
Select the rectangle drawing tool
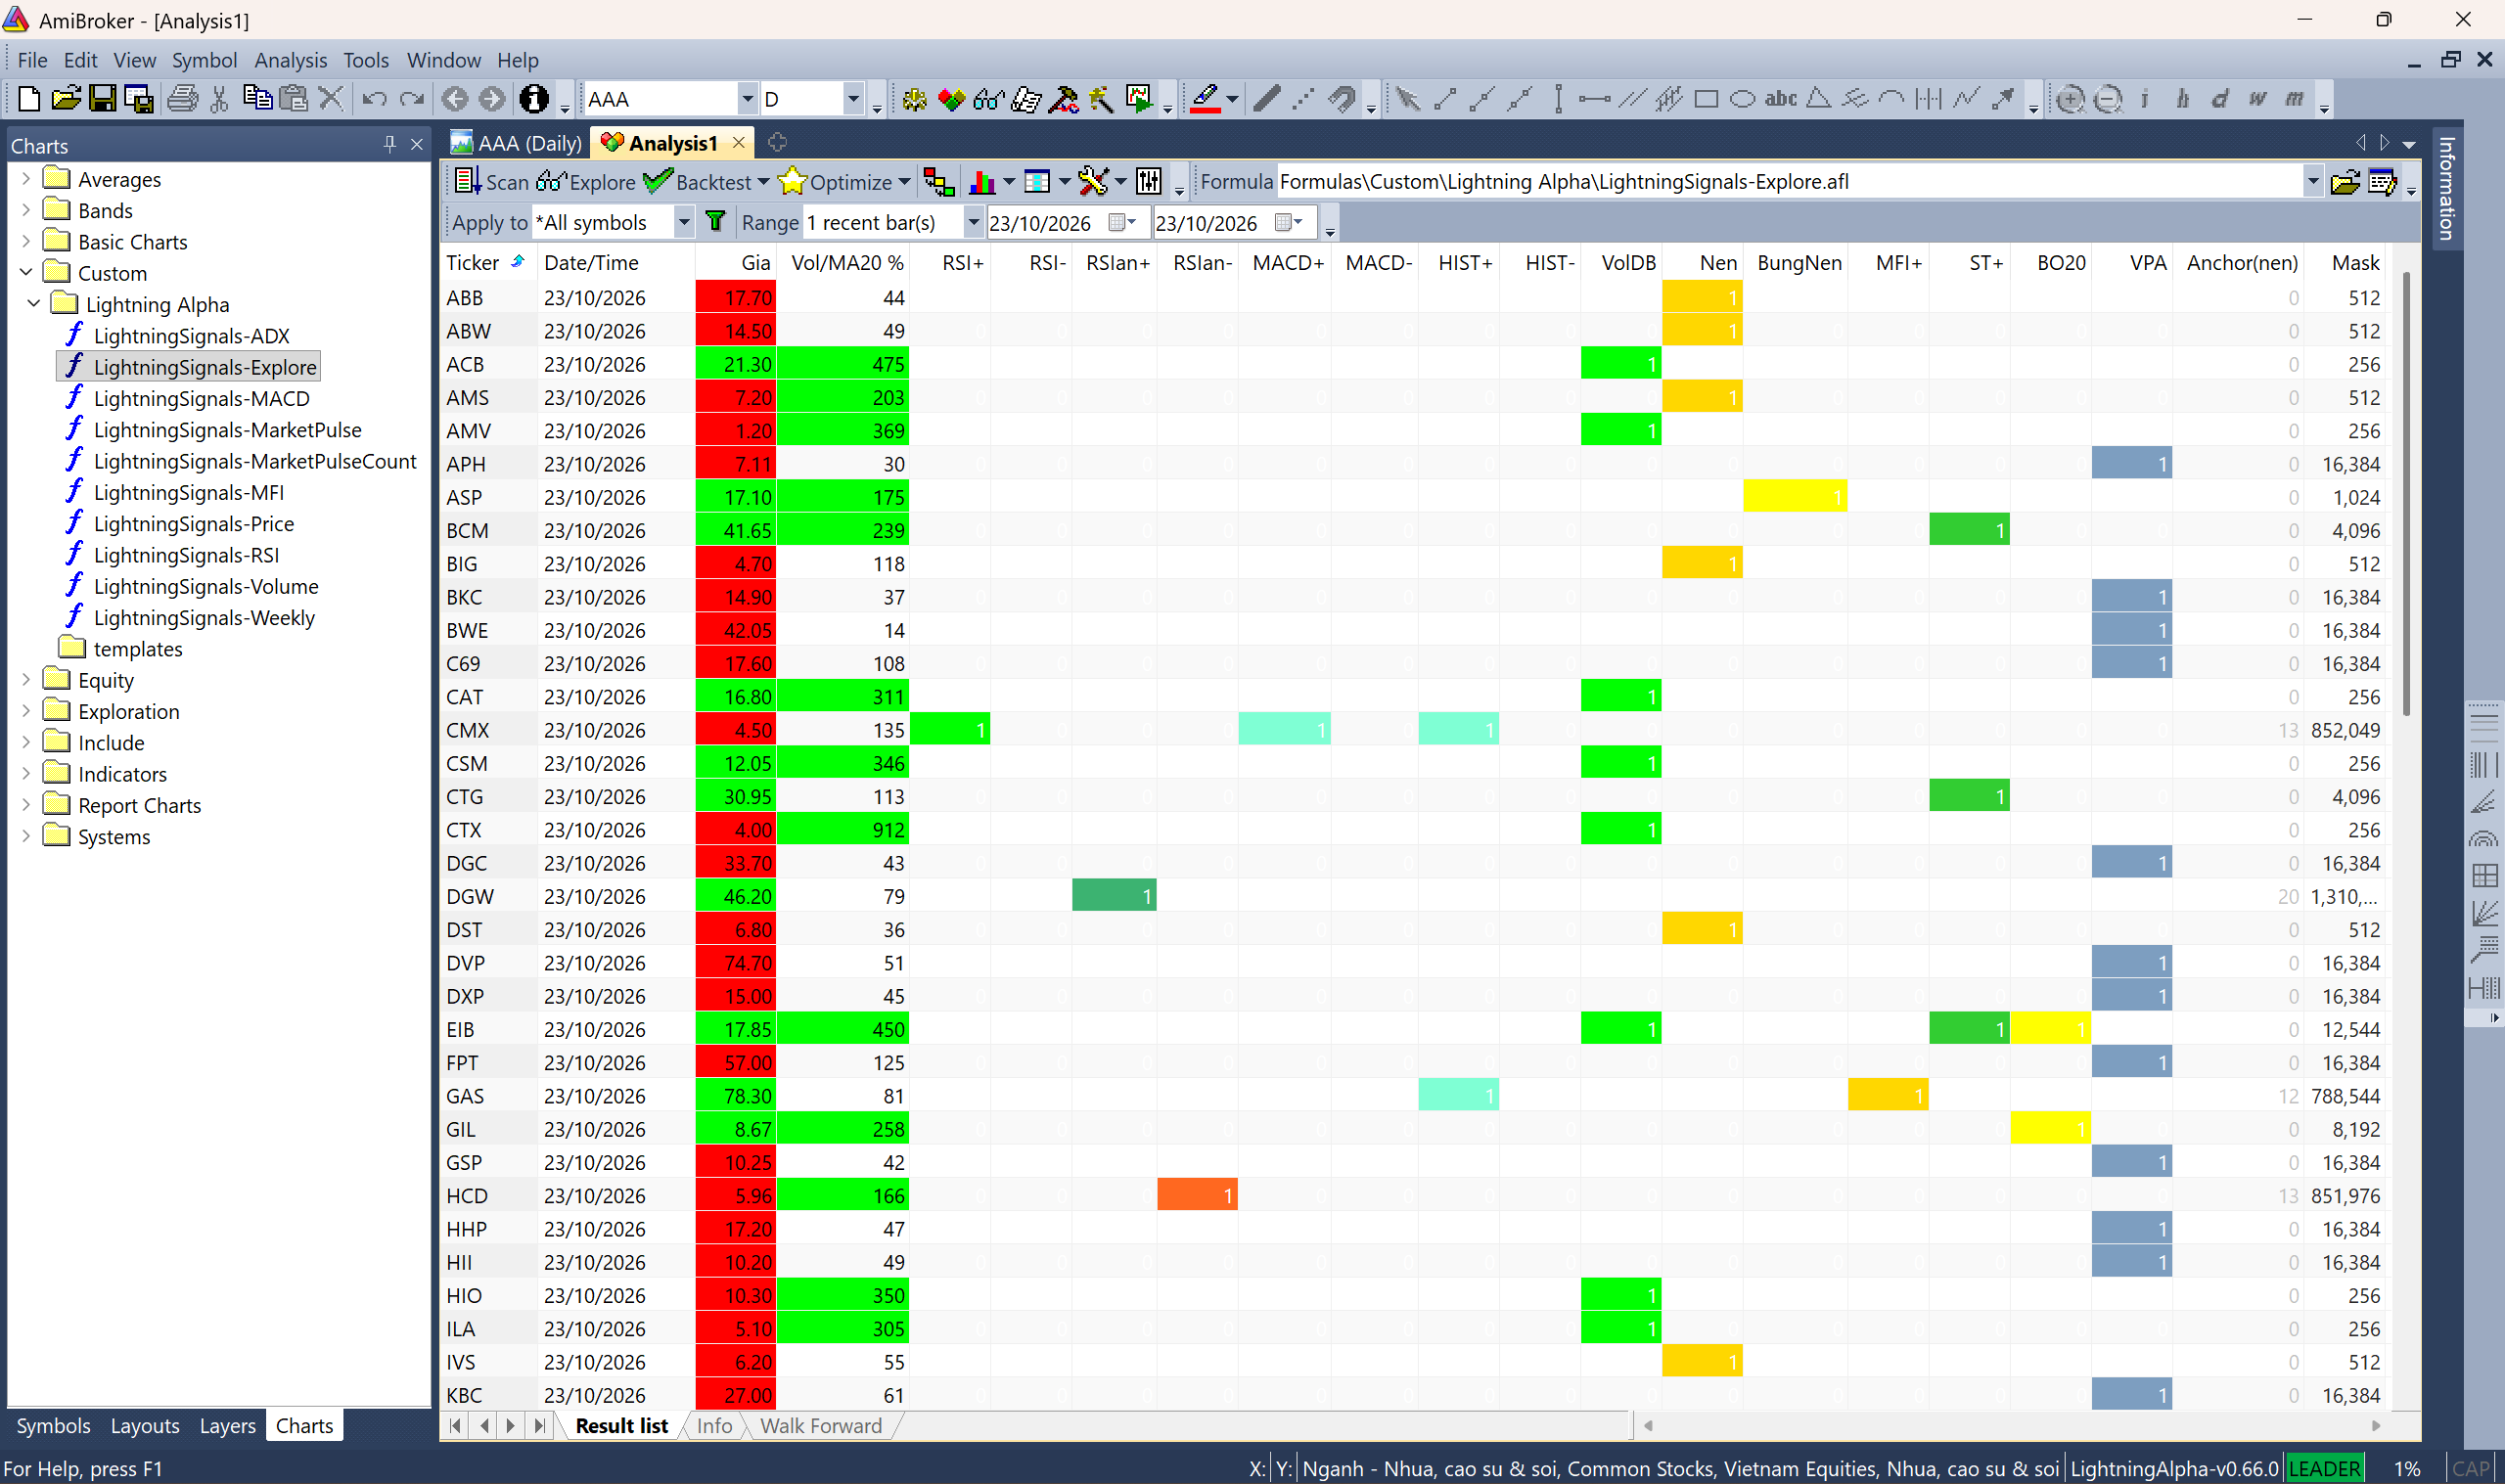pyautogui.click(x=1706, y=98)
